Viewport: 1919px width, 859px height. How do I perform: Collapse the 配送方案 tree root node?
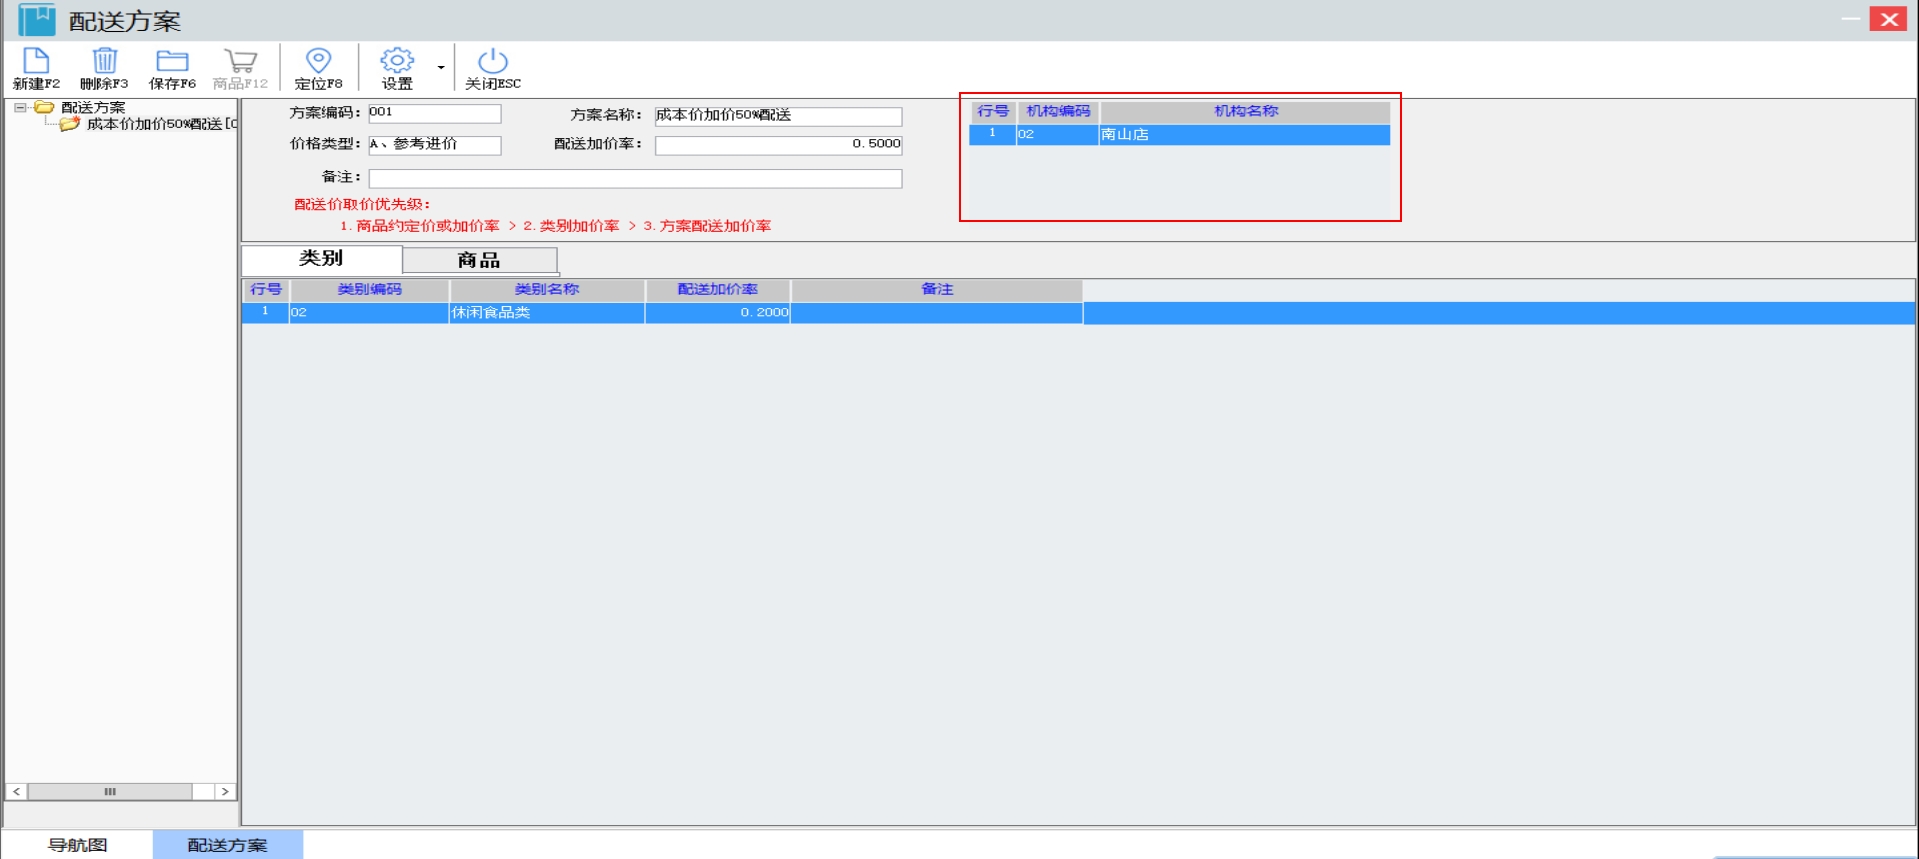click(x=20, y=107)
